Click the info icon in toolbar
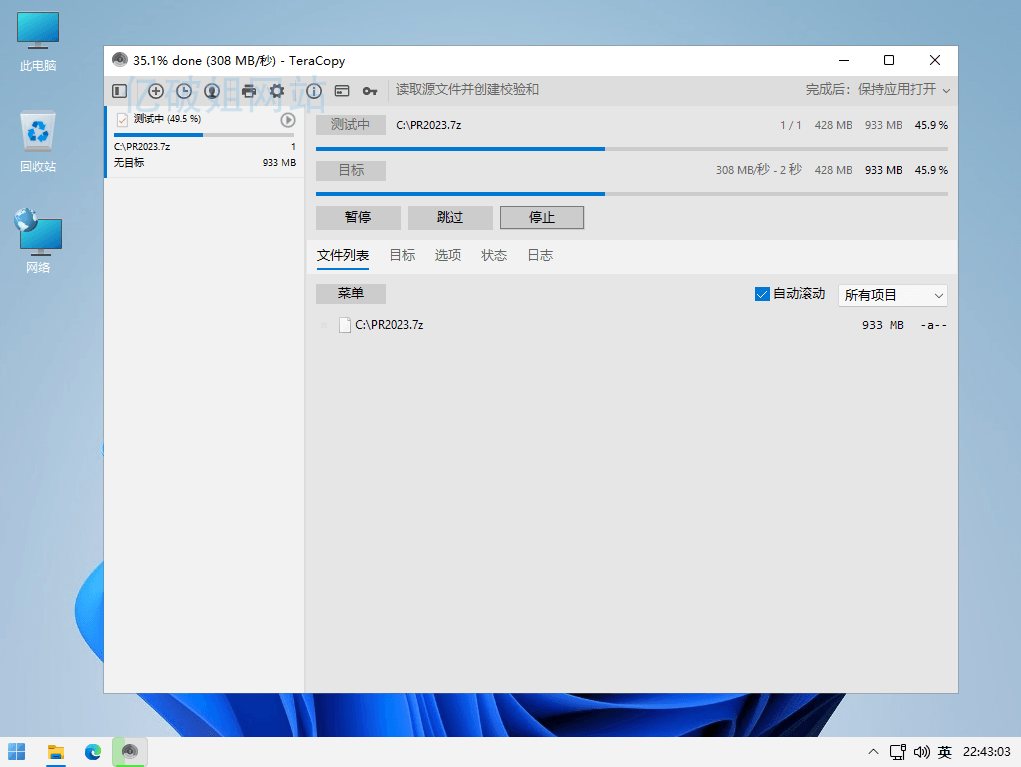Screen dimensions: 1021x767 314,91
